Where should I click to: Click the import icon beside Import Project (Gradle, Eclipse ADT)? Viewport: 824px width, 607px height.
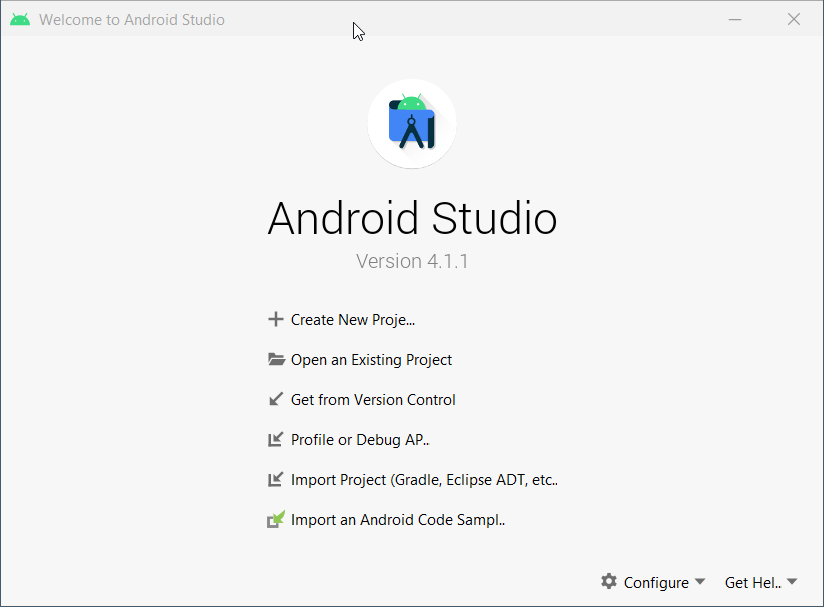point(275,479)
